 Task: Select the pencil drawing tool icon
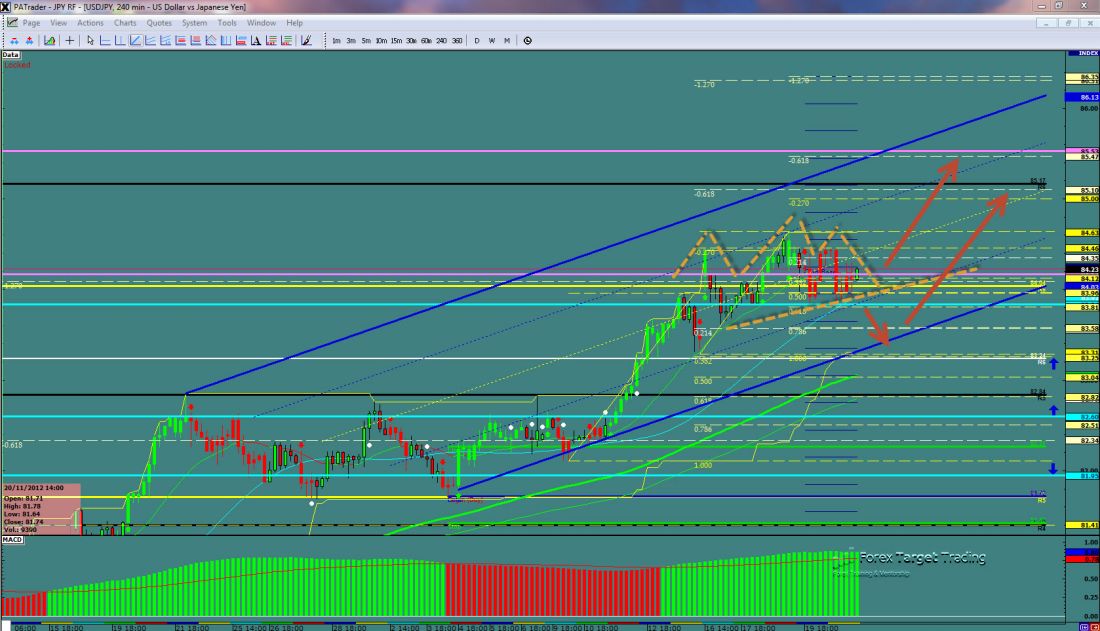click(x=306, y=41)
